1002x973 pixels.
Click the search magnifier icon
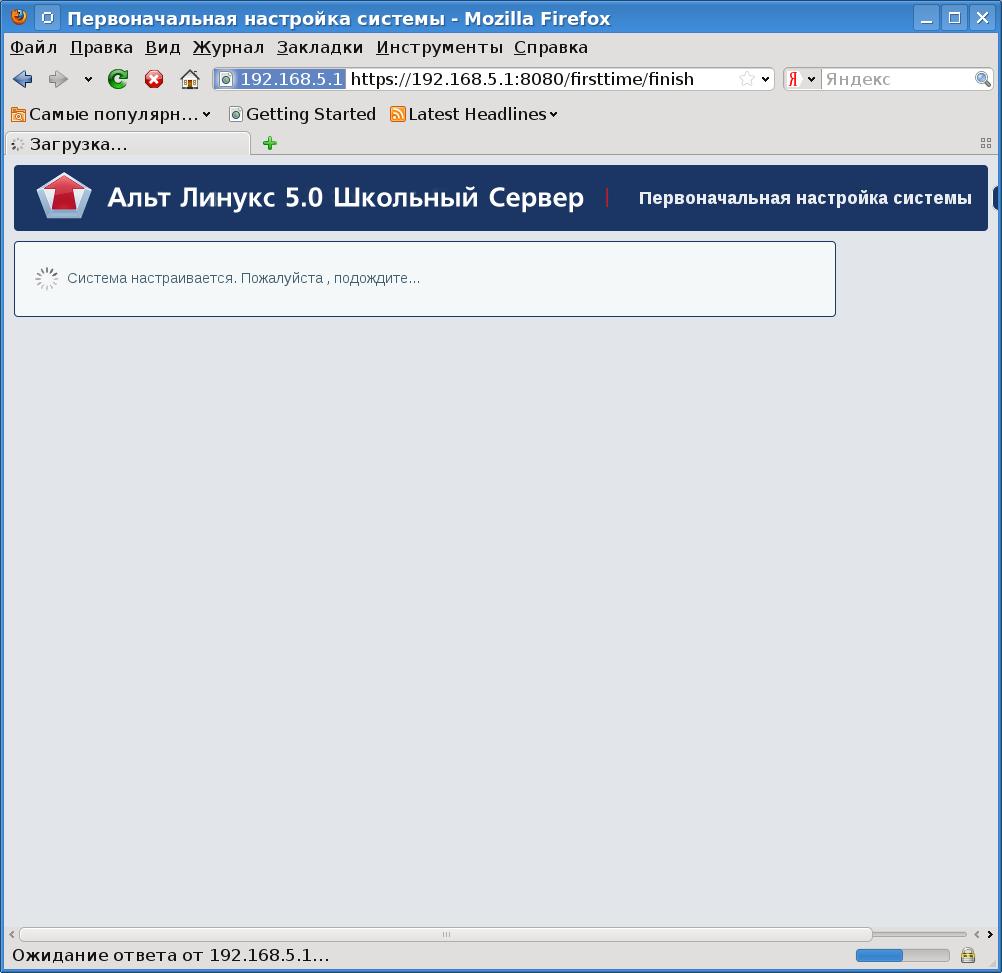tap(983, 79)
